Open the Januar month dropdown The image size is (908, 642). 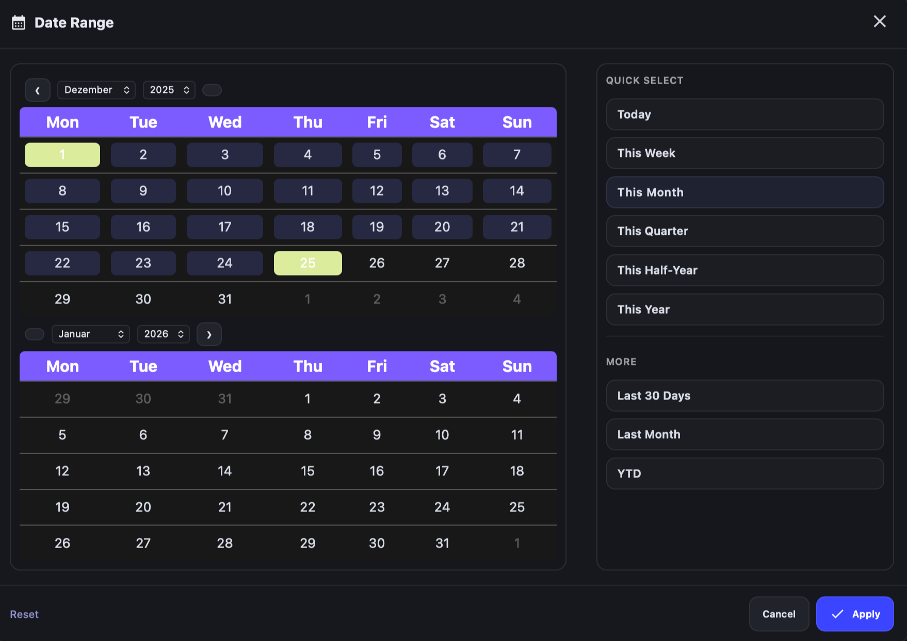tap(90, 335)
